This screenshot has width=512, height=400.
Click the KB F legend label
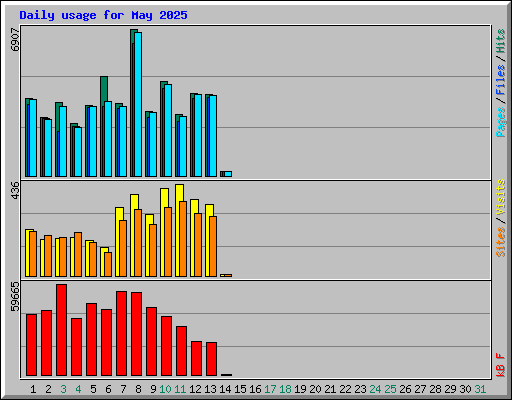[x=501, y=365]
